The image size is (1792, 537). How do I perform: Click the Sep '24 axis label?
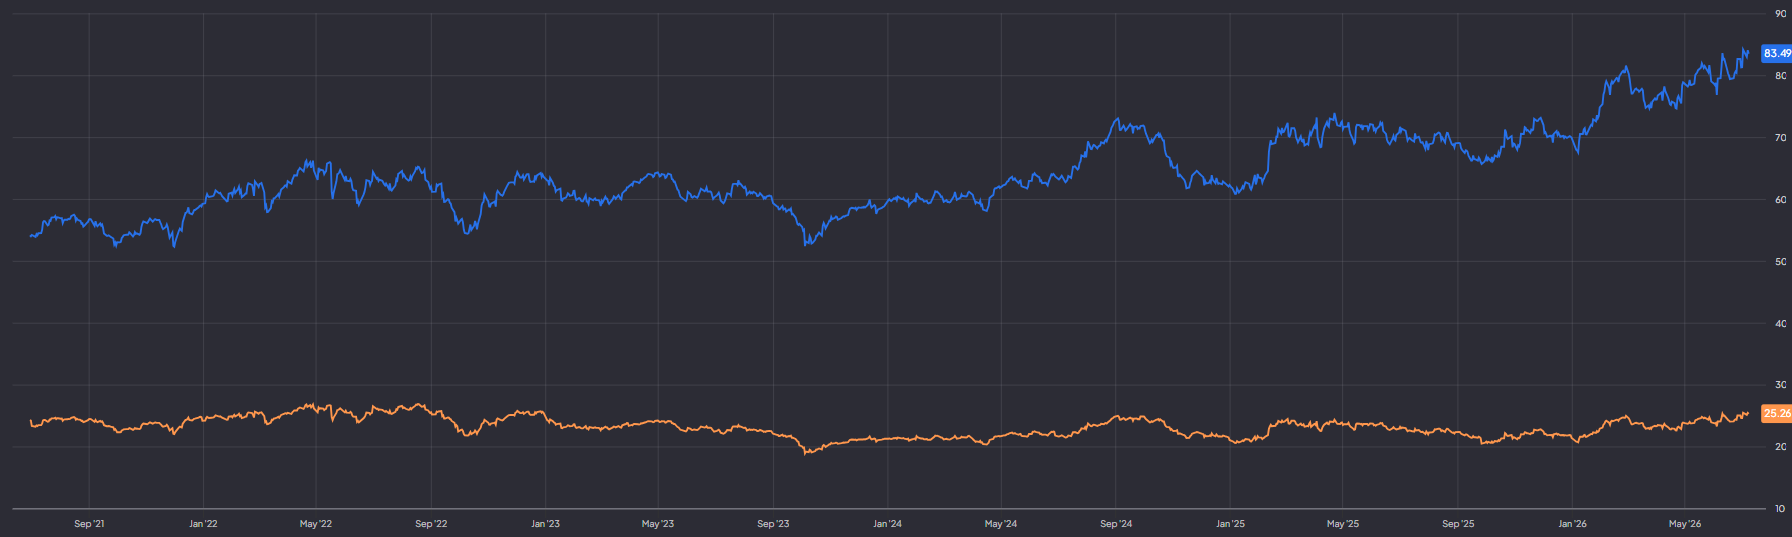(1116, 524)
